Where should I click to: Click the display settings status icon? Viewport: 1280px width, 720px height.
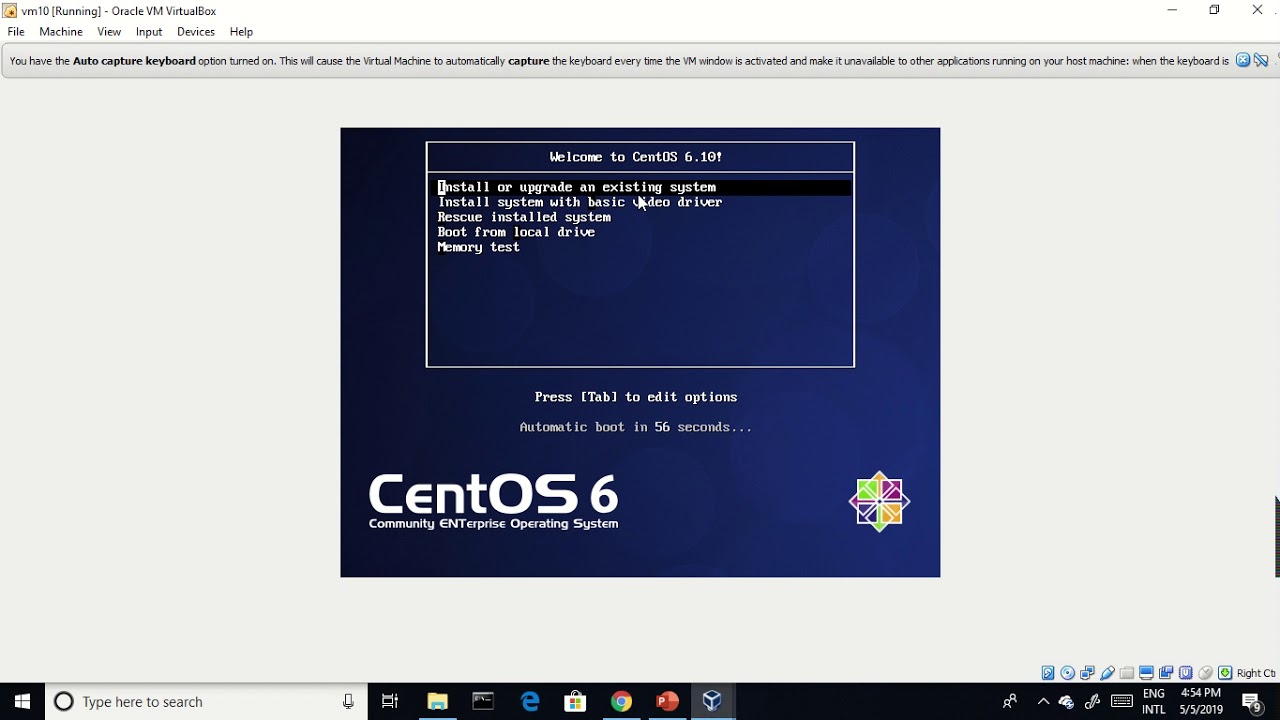pos(1146,673)
